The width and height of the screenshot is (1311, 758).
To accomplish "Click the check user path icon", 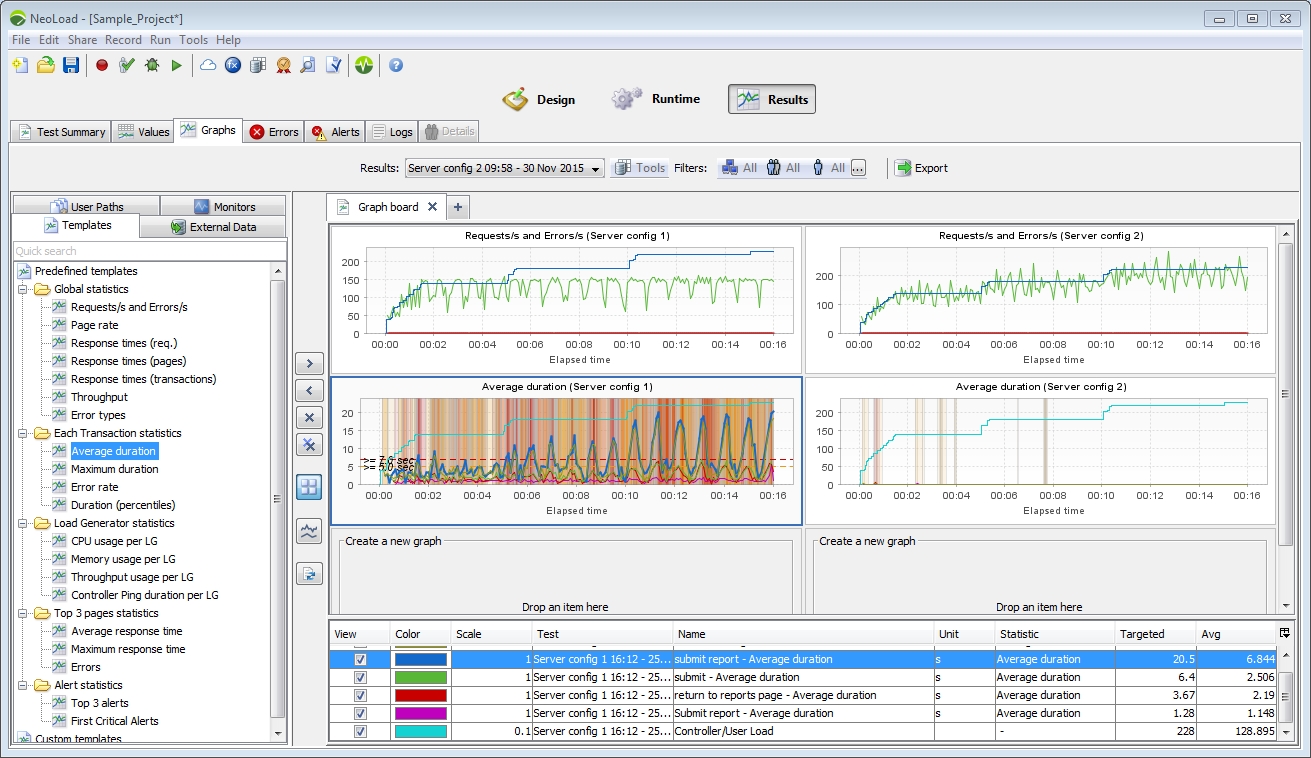I will [x=127, y=65].
